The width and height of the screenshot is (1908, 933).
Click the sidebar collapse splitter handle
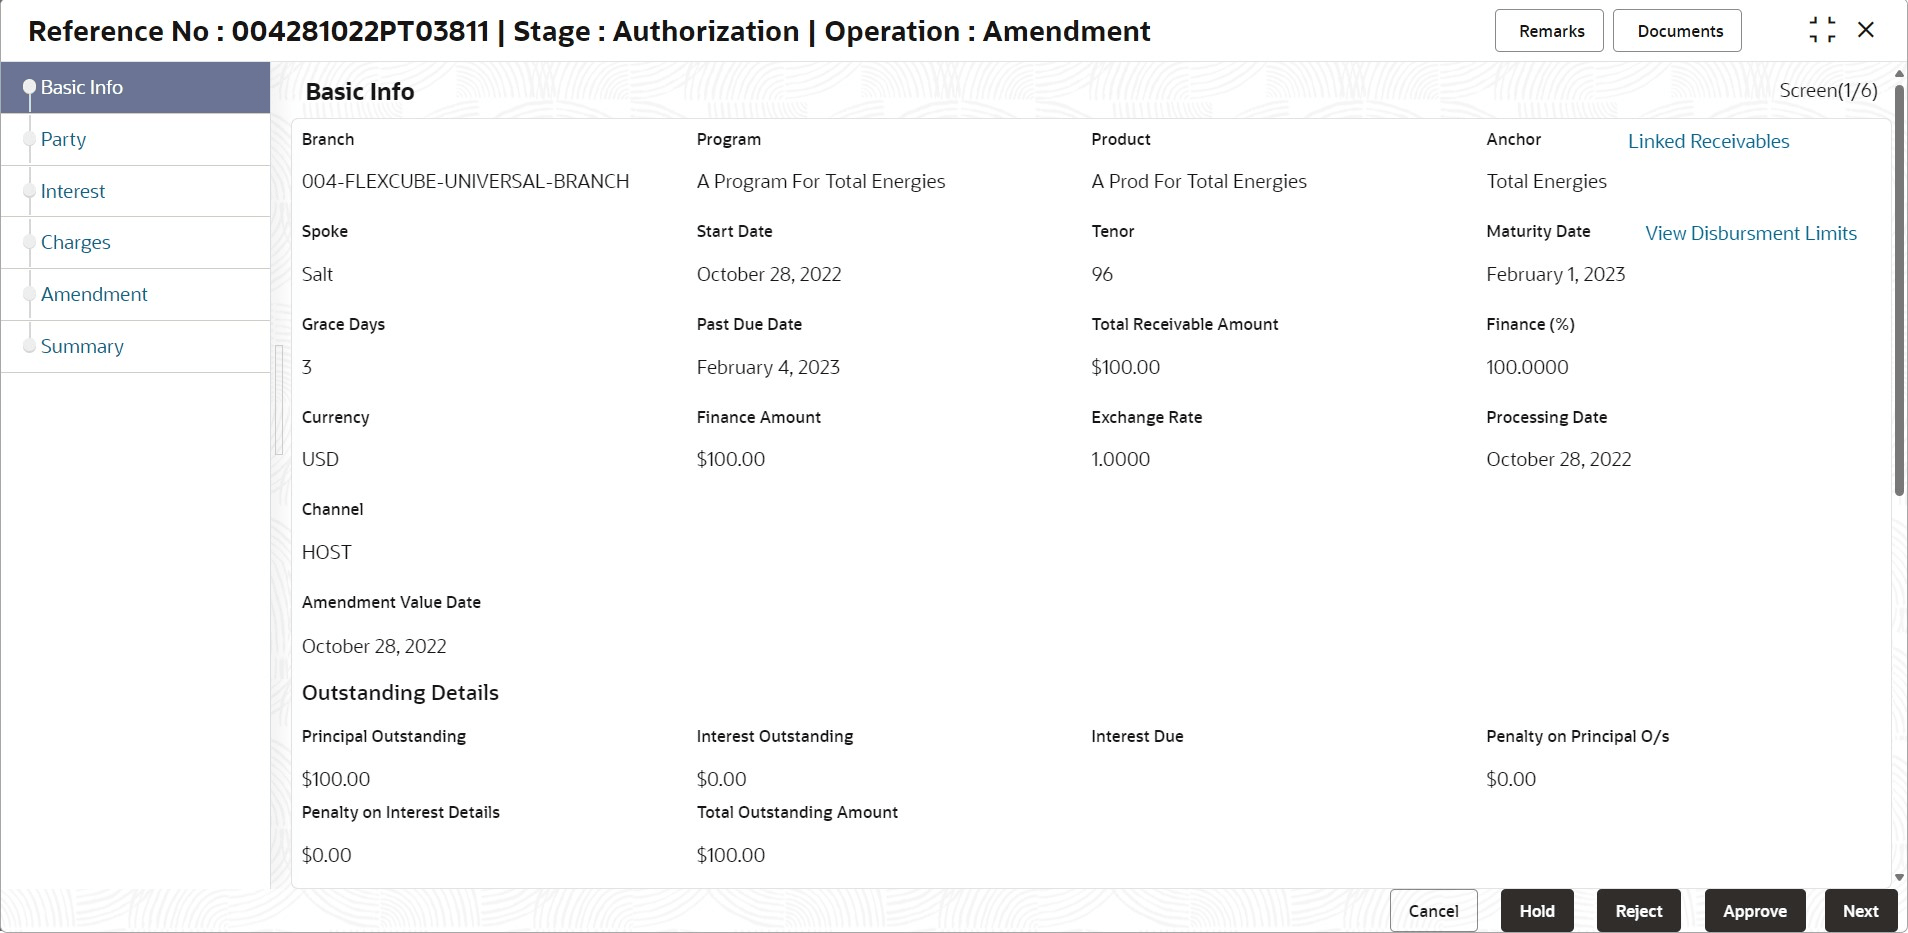click(279, 400)
